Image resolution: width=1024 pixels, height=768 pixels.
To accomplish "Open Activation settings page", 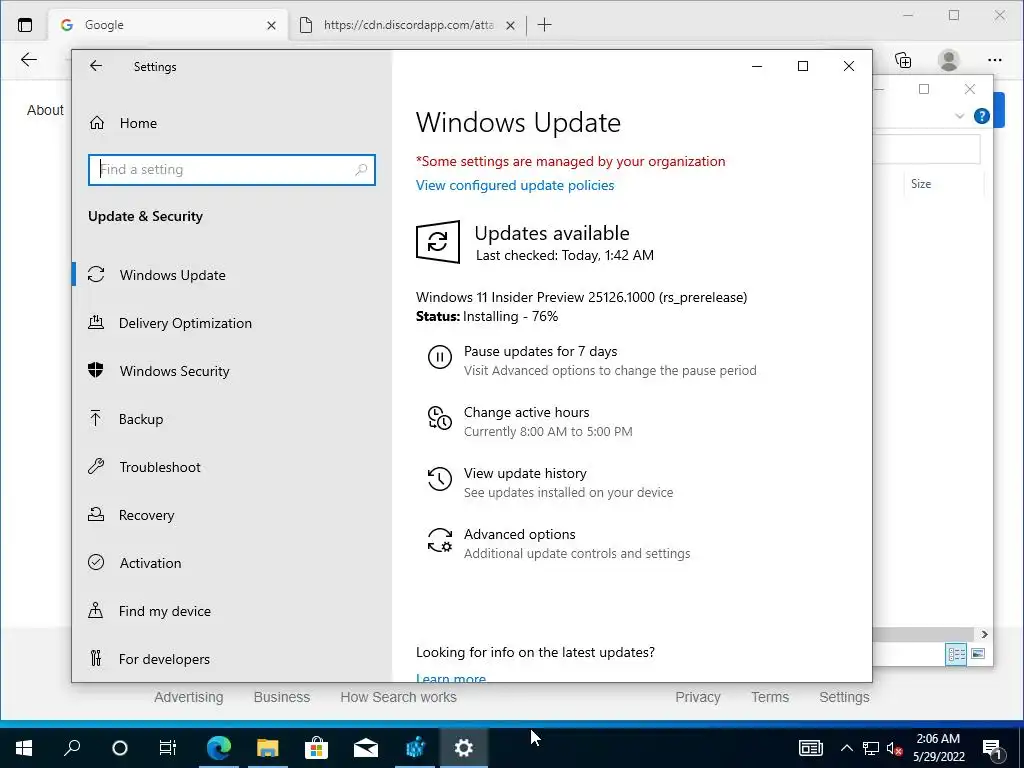I will [x=150, y=563].
